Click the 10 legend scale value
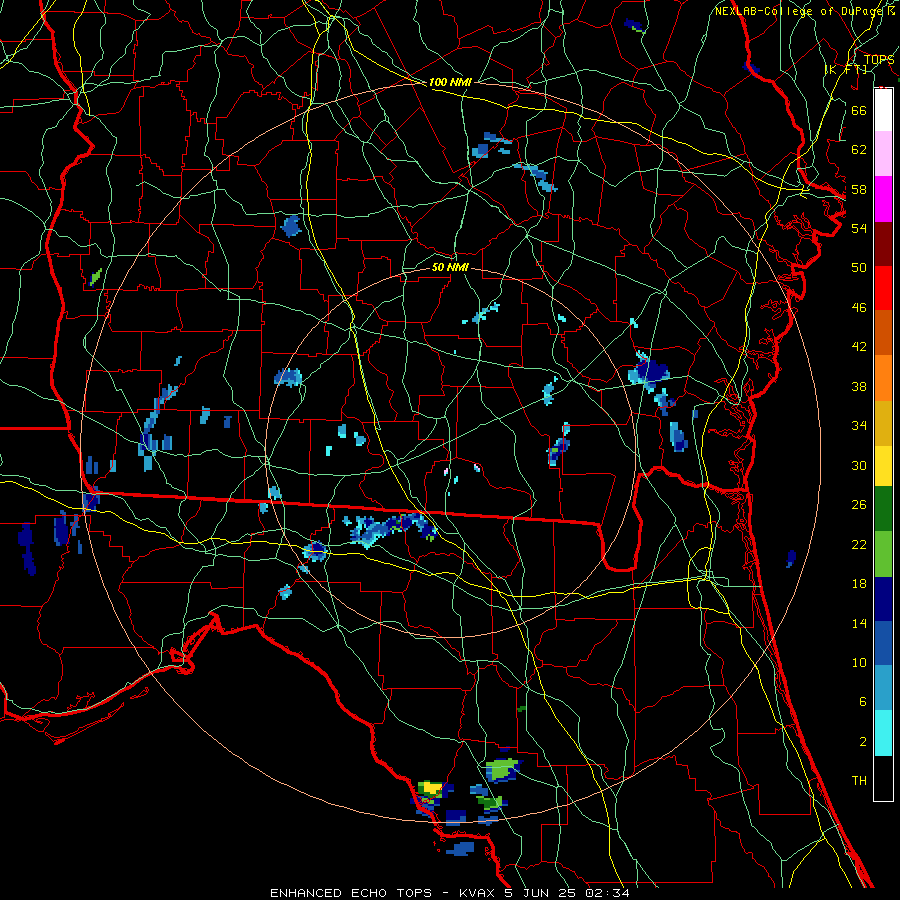The image size is (900, 900). 859,662
